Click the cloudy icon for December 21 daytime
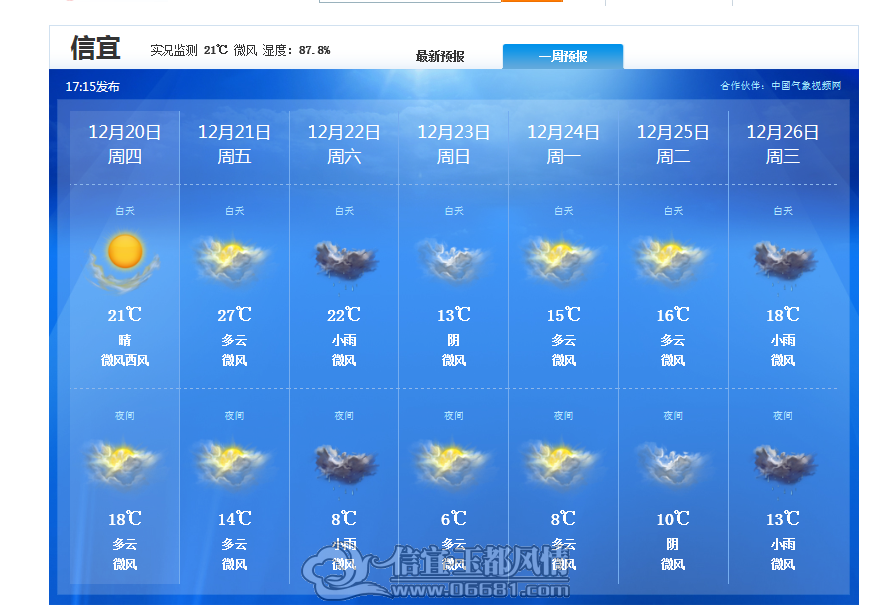The height and width of the screenshot is (612, 873). [x=232, y=260]
